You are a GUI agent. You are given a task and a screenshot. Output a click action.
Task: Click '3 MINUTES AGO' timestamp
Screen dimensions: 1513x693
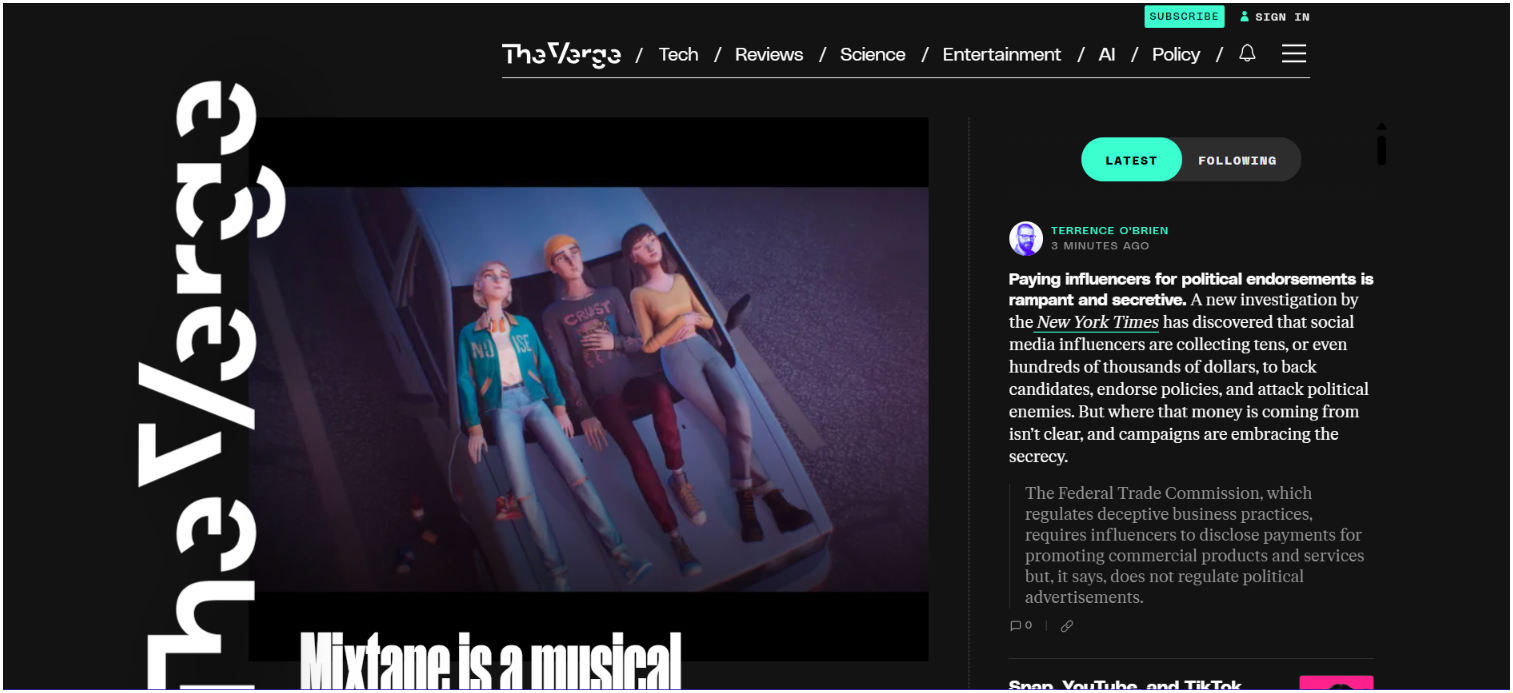pos(1100,246)
